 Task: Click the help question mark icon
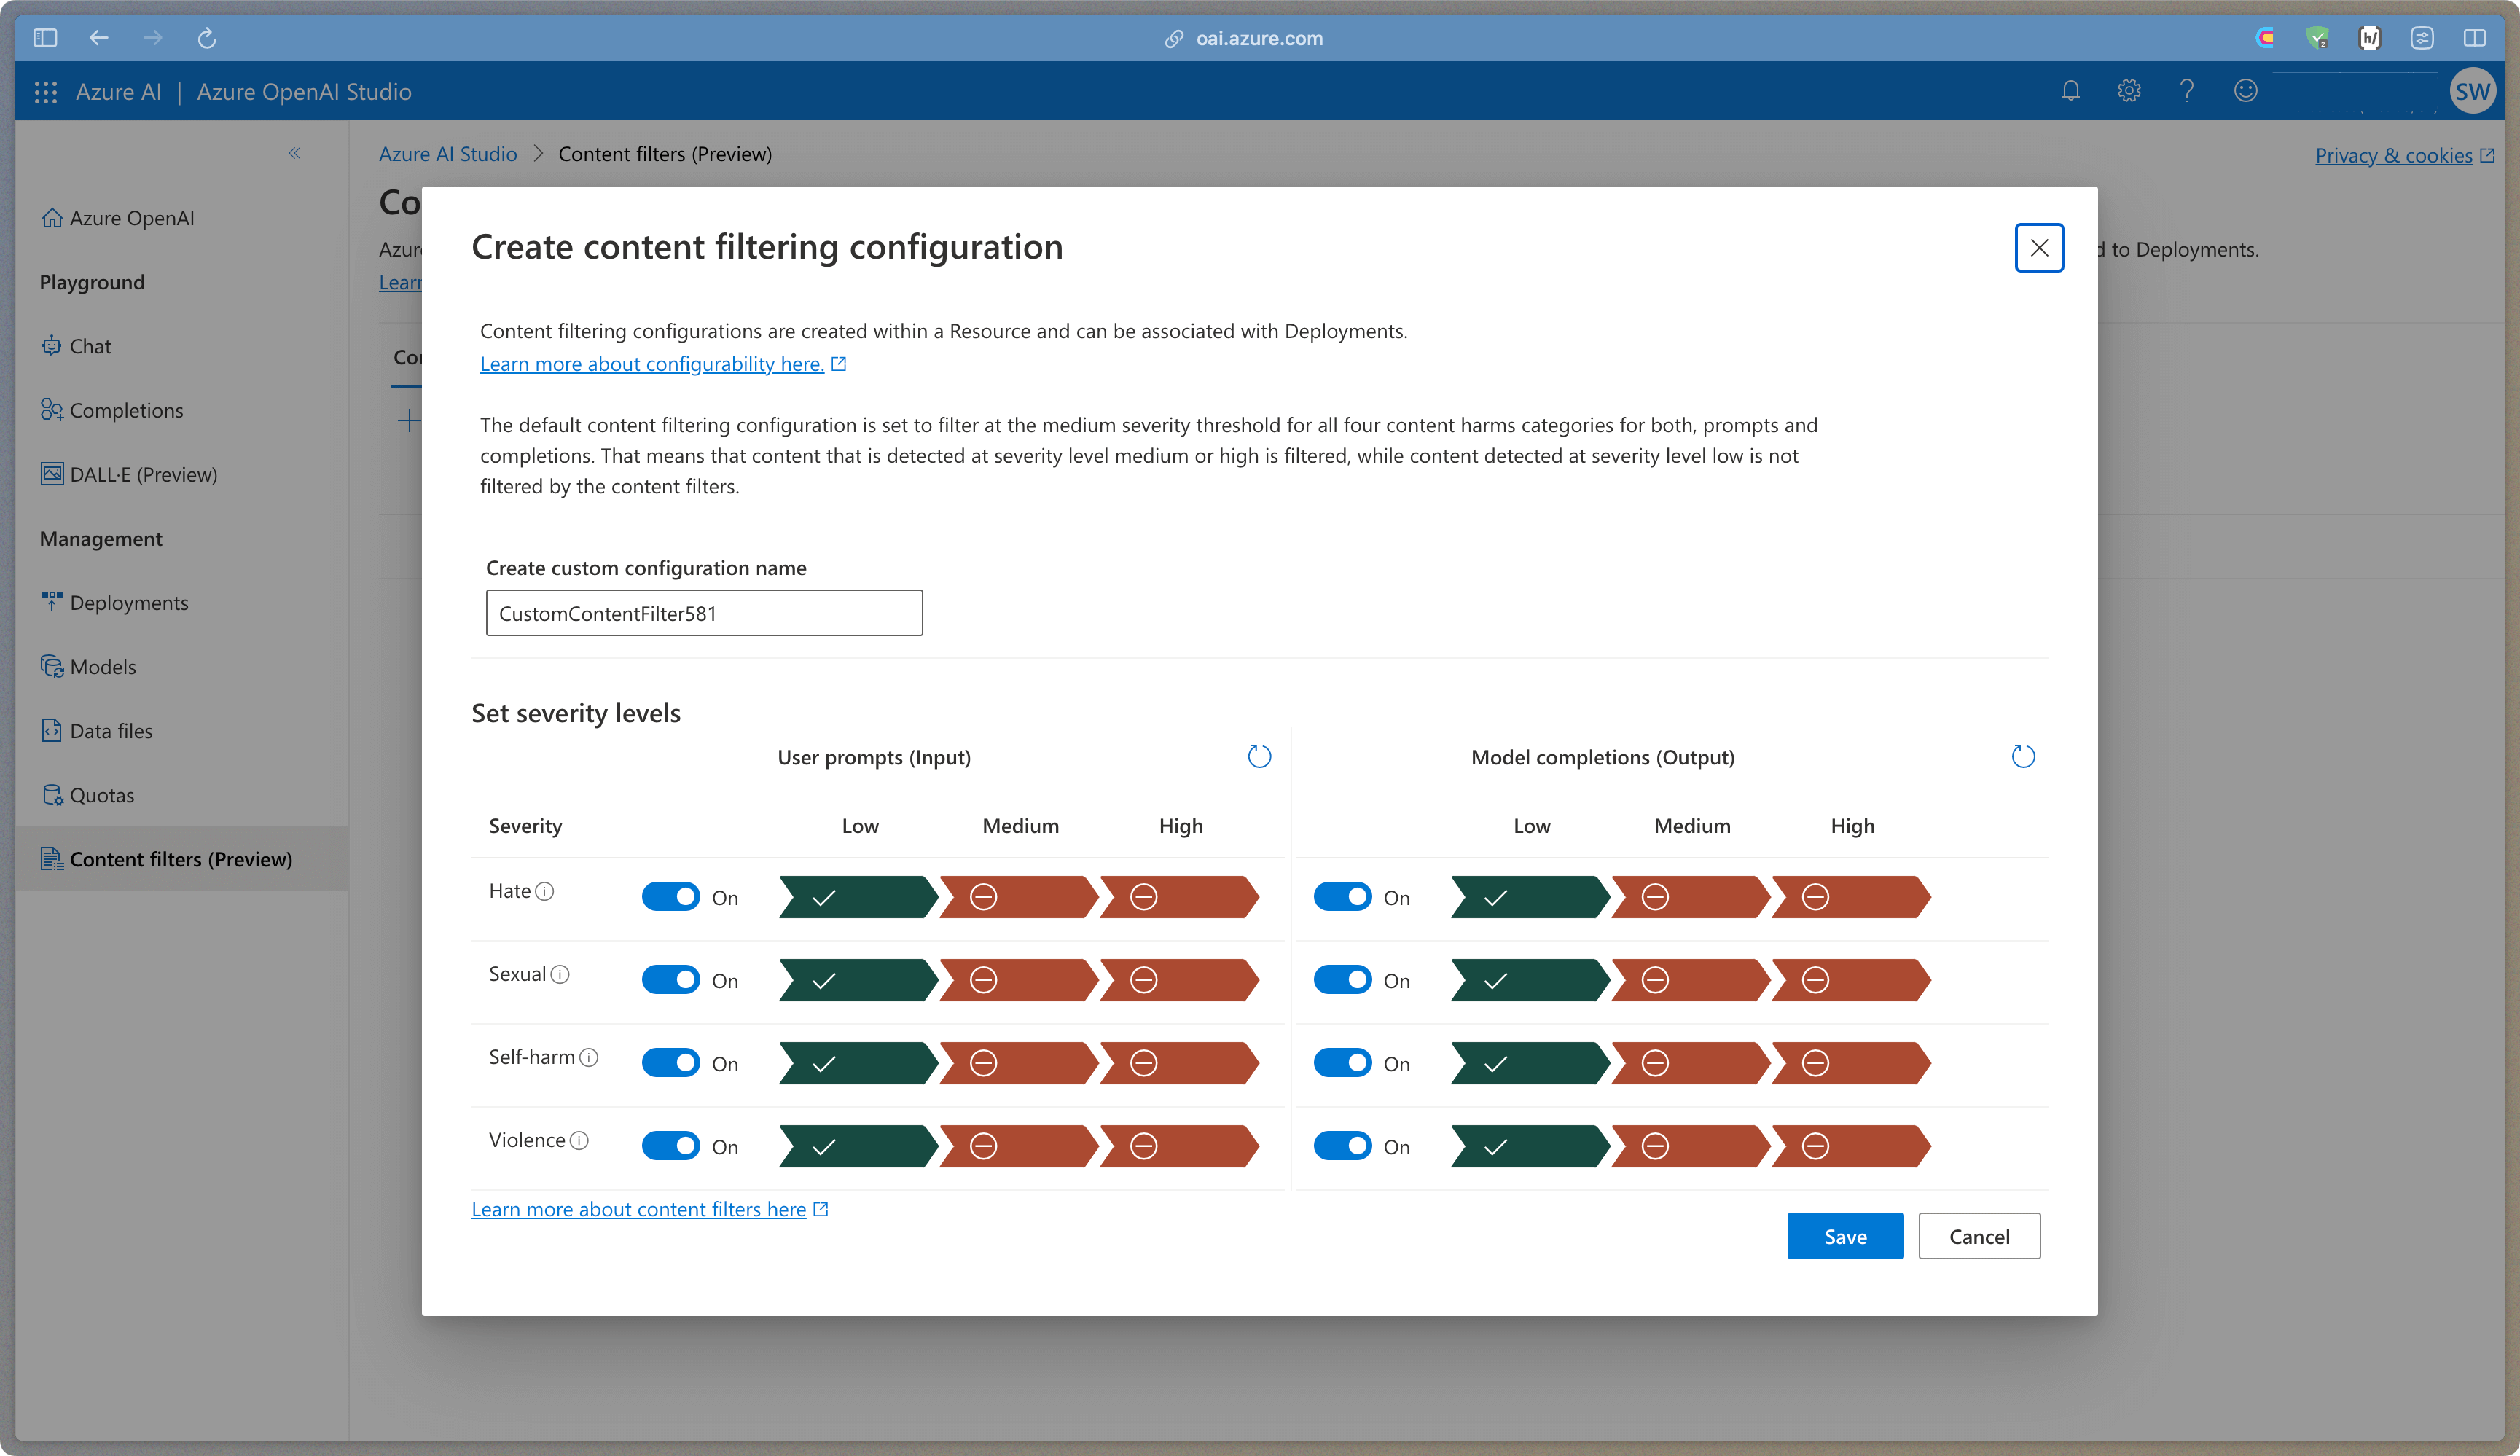(x=2187, y=91)
